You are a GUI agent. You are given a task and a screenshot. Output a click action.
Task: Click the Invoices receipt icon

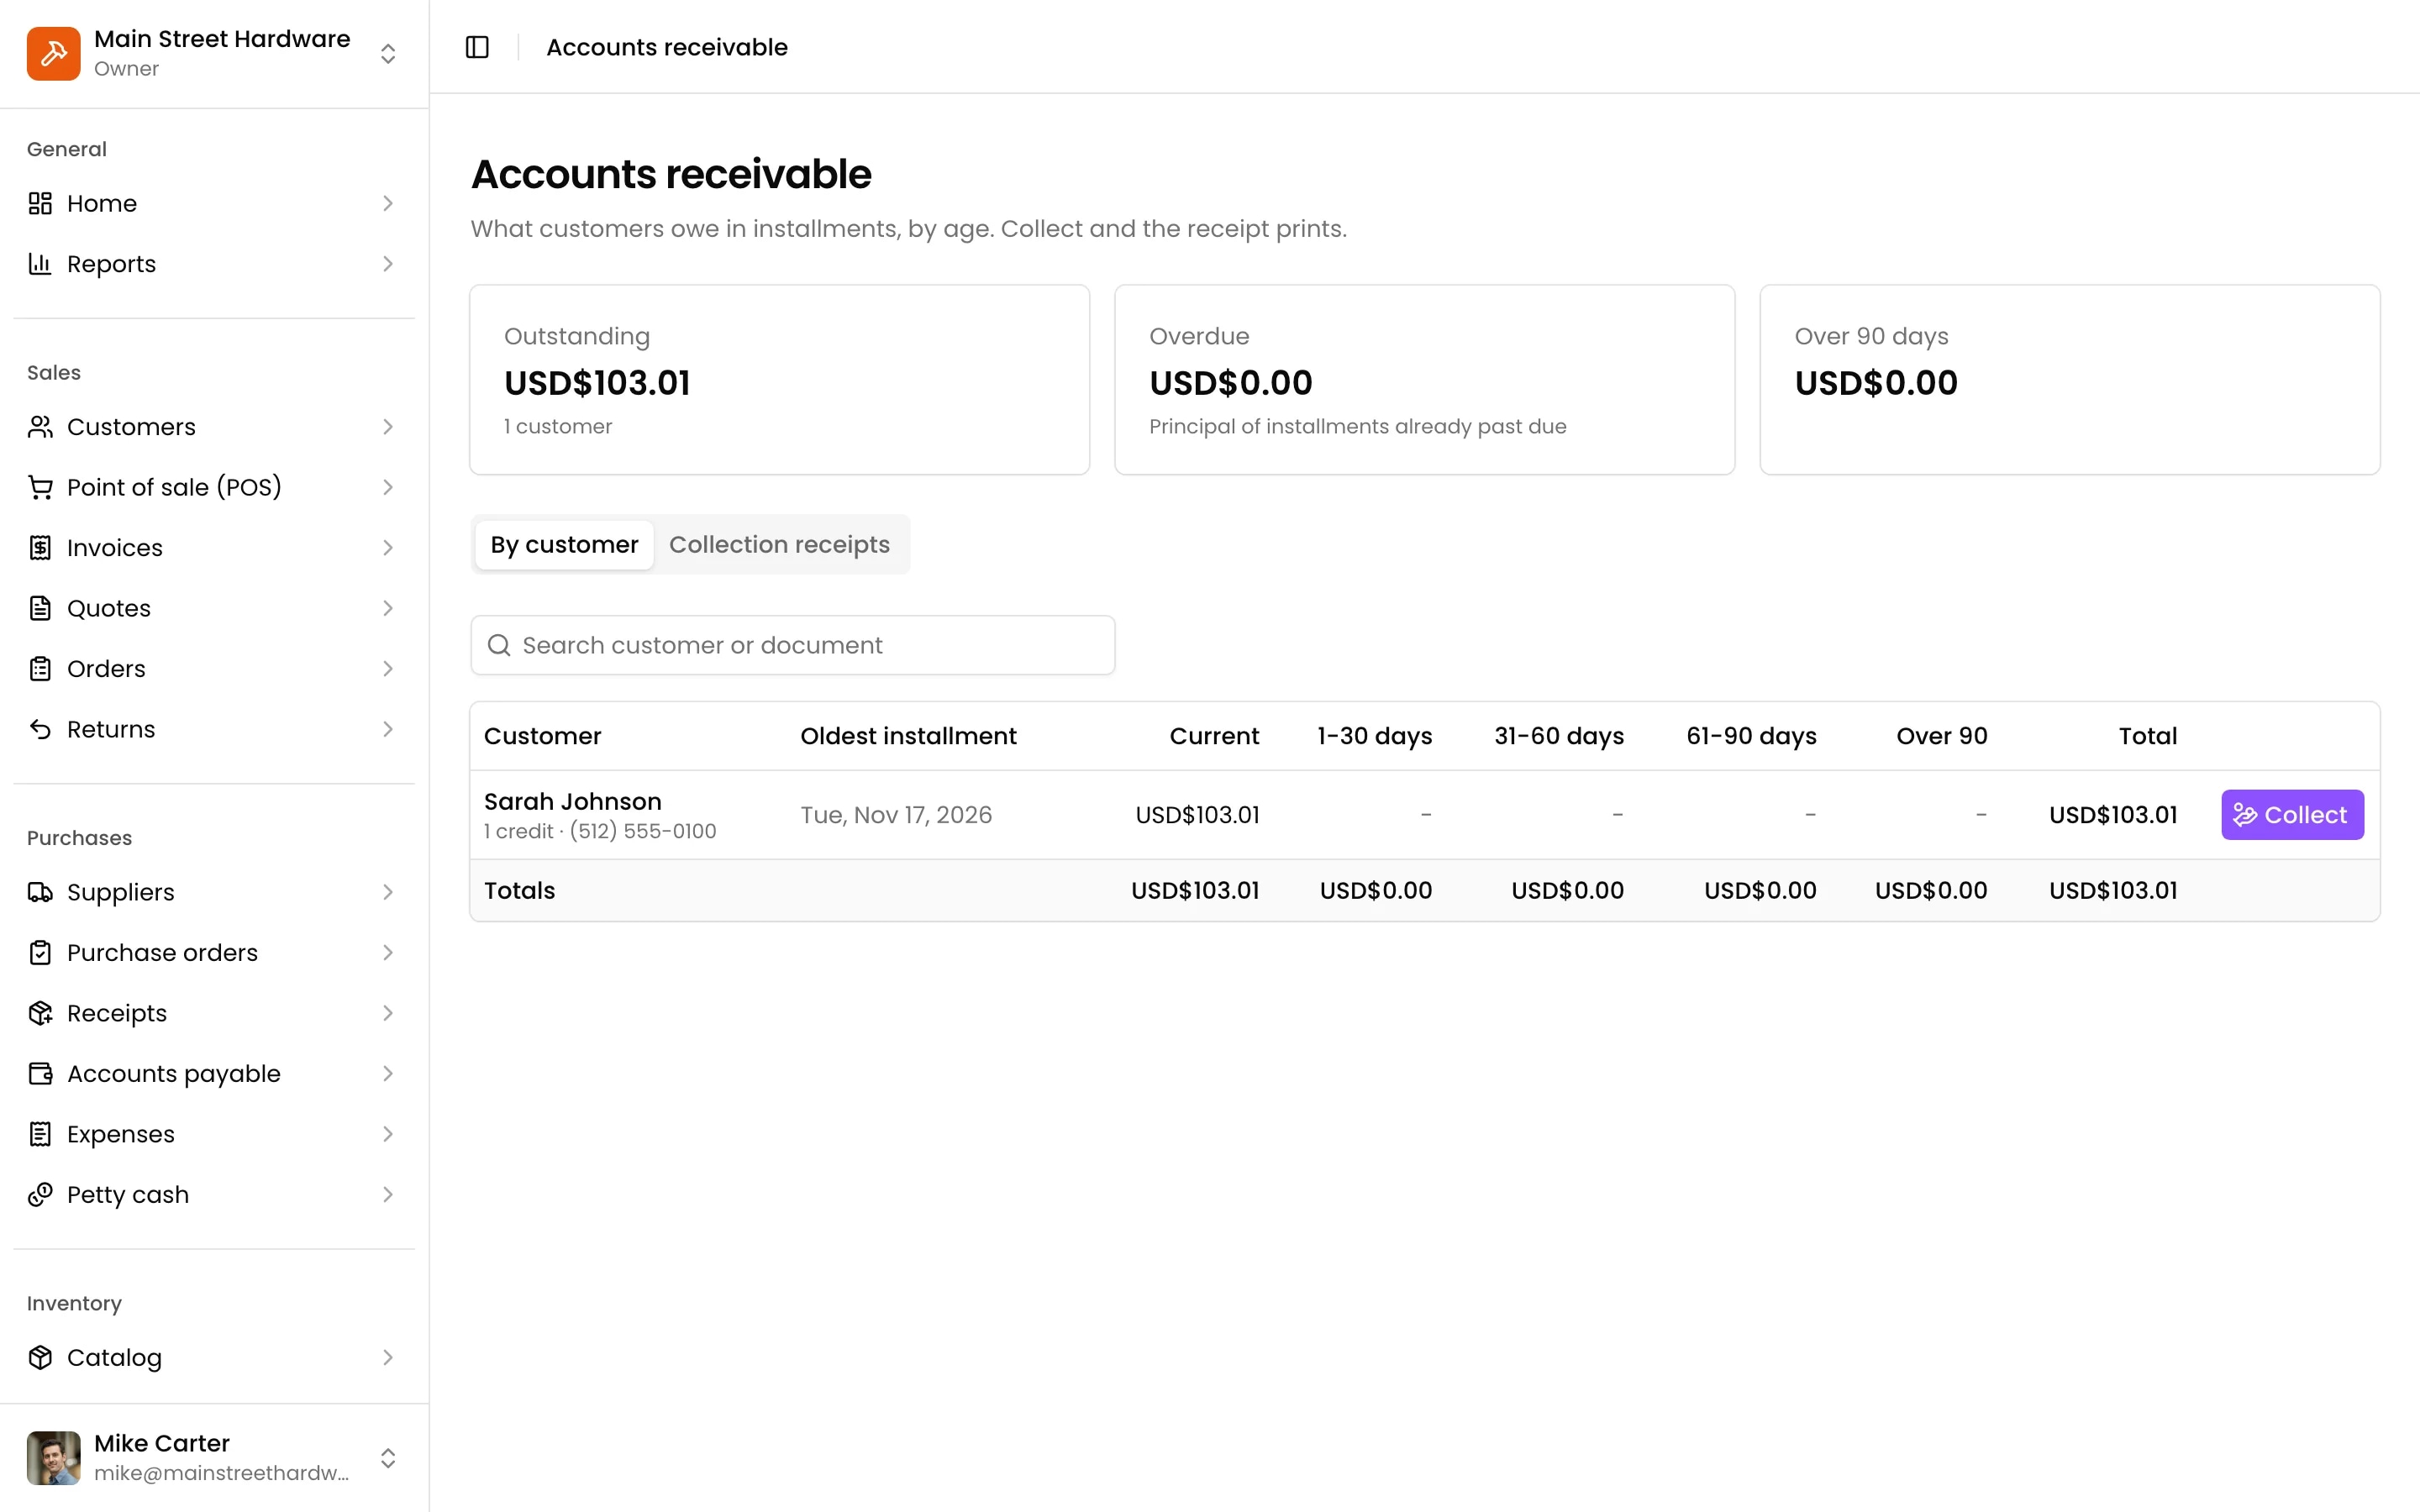[x=40, y=548]
